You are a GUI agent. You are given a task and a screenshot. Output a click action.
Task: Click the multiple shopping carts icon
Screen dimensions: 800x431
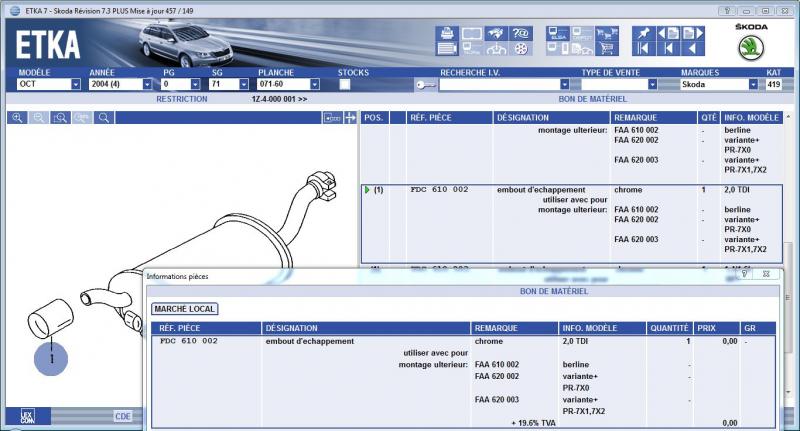click(x=607, y=34)
